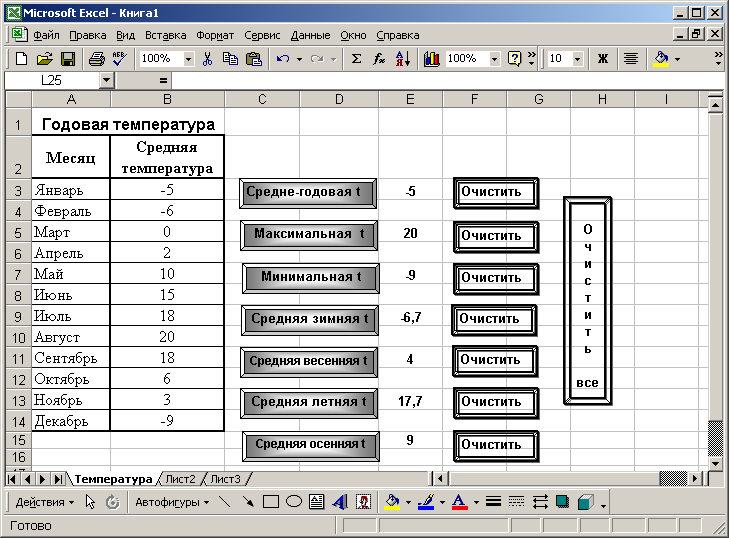Switch to the Лист3 sheet tab
729x538 pixels.
[225, 478]
